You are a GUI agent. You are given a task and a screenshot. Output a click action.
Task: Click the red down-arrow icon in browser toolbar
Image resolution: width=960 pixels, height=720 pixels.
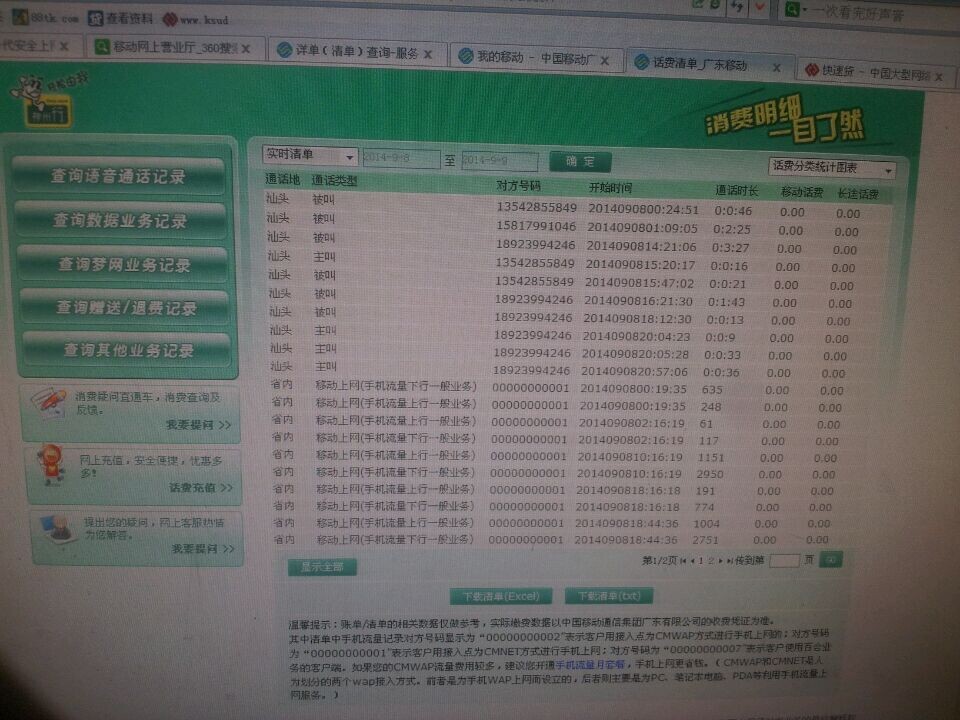[x=760, y=7]
